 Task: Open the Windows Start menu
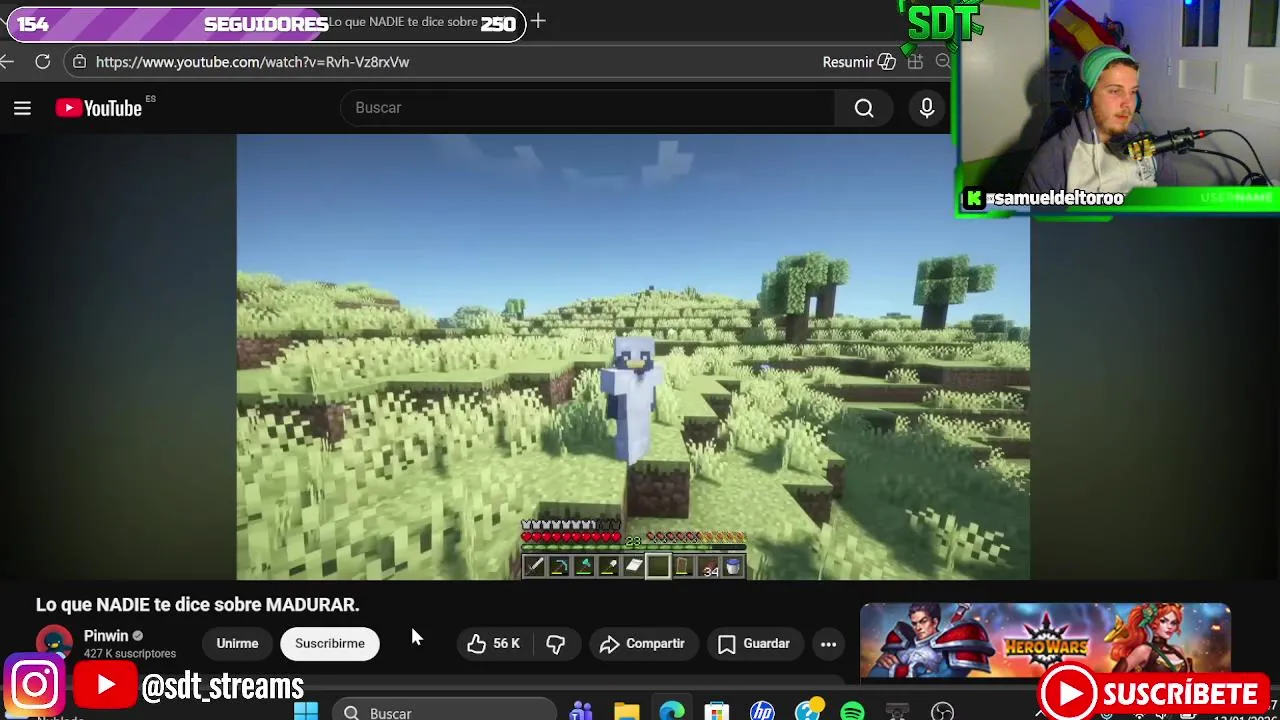[x=306, y=711]
